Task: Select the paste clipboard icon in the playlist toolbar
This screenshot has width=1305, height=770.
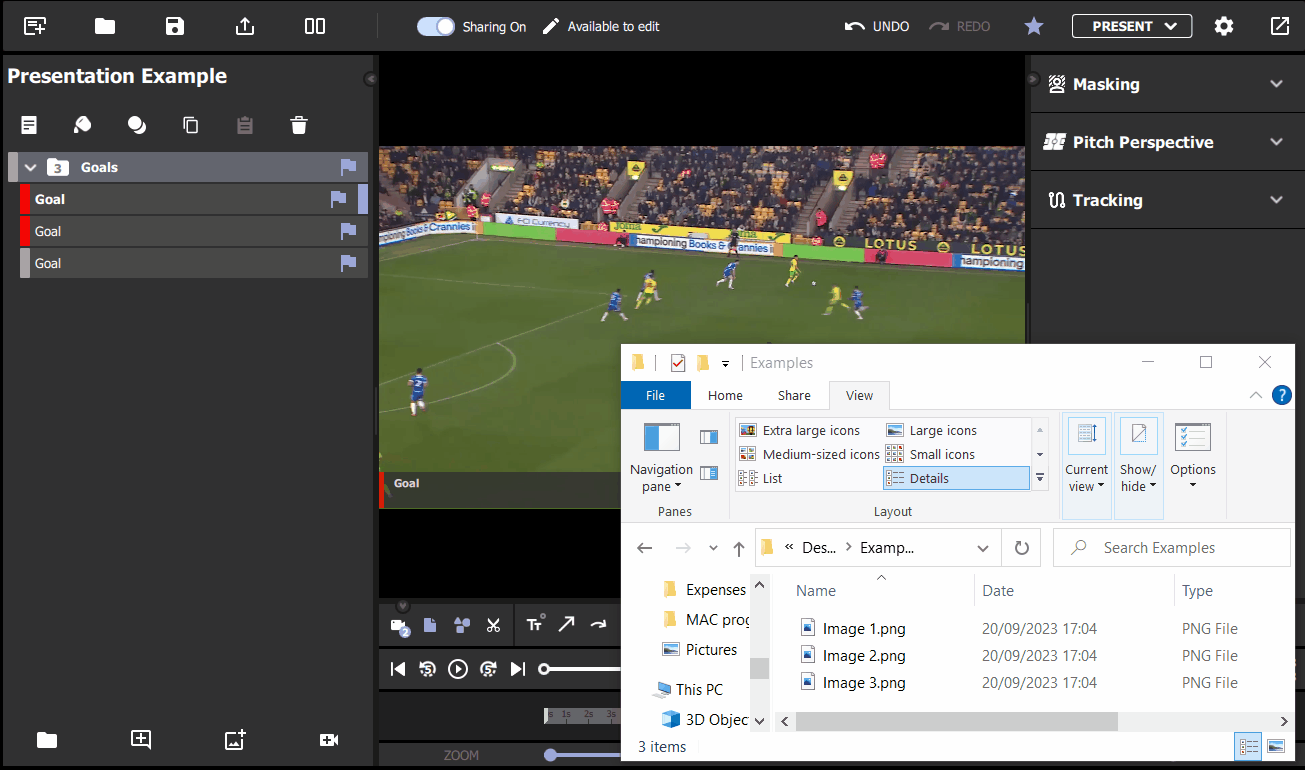Action: coord(243,124)
